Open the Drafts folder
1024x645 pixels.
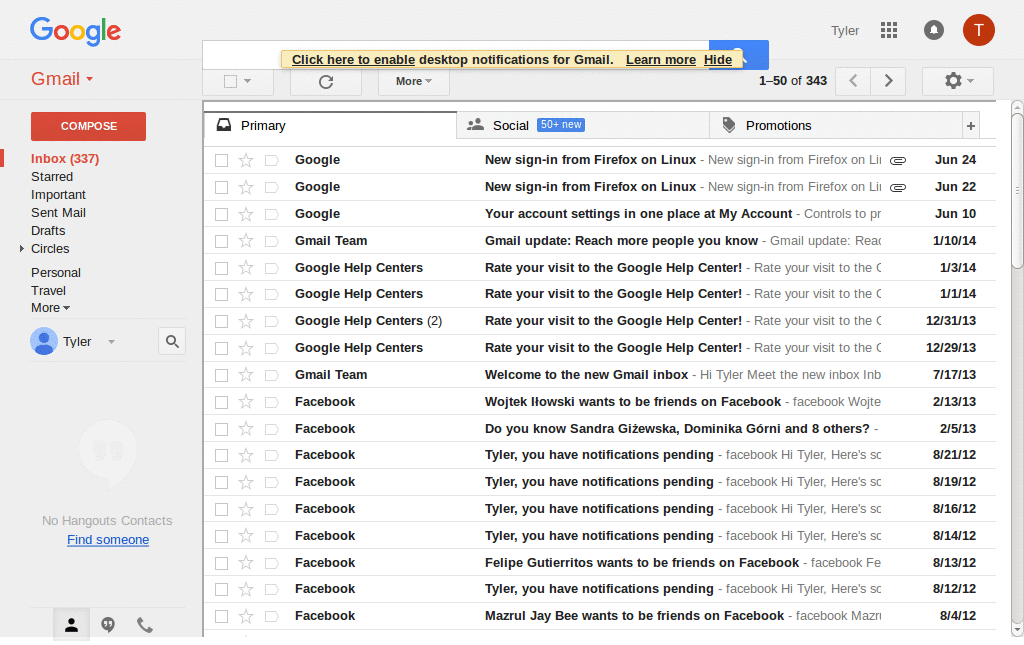point(48,231)
